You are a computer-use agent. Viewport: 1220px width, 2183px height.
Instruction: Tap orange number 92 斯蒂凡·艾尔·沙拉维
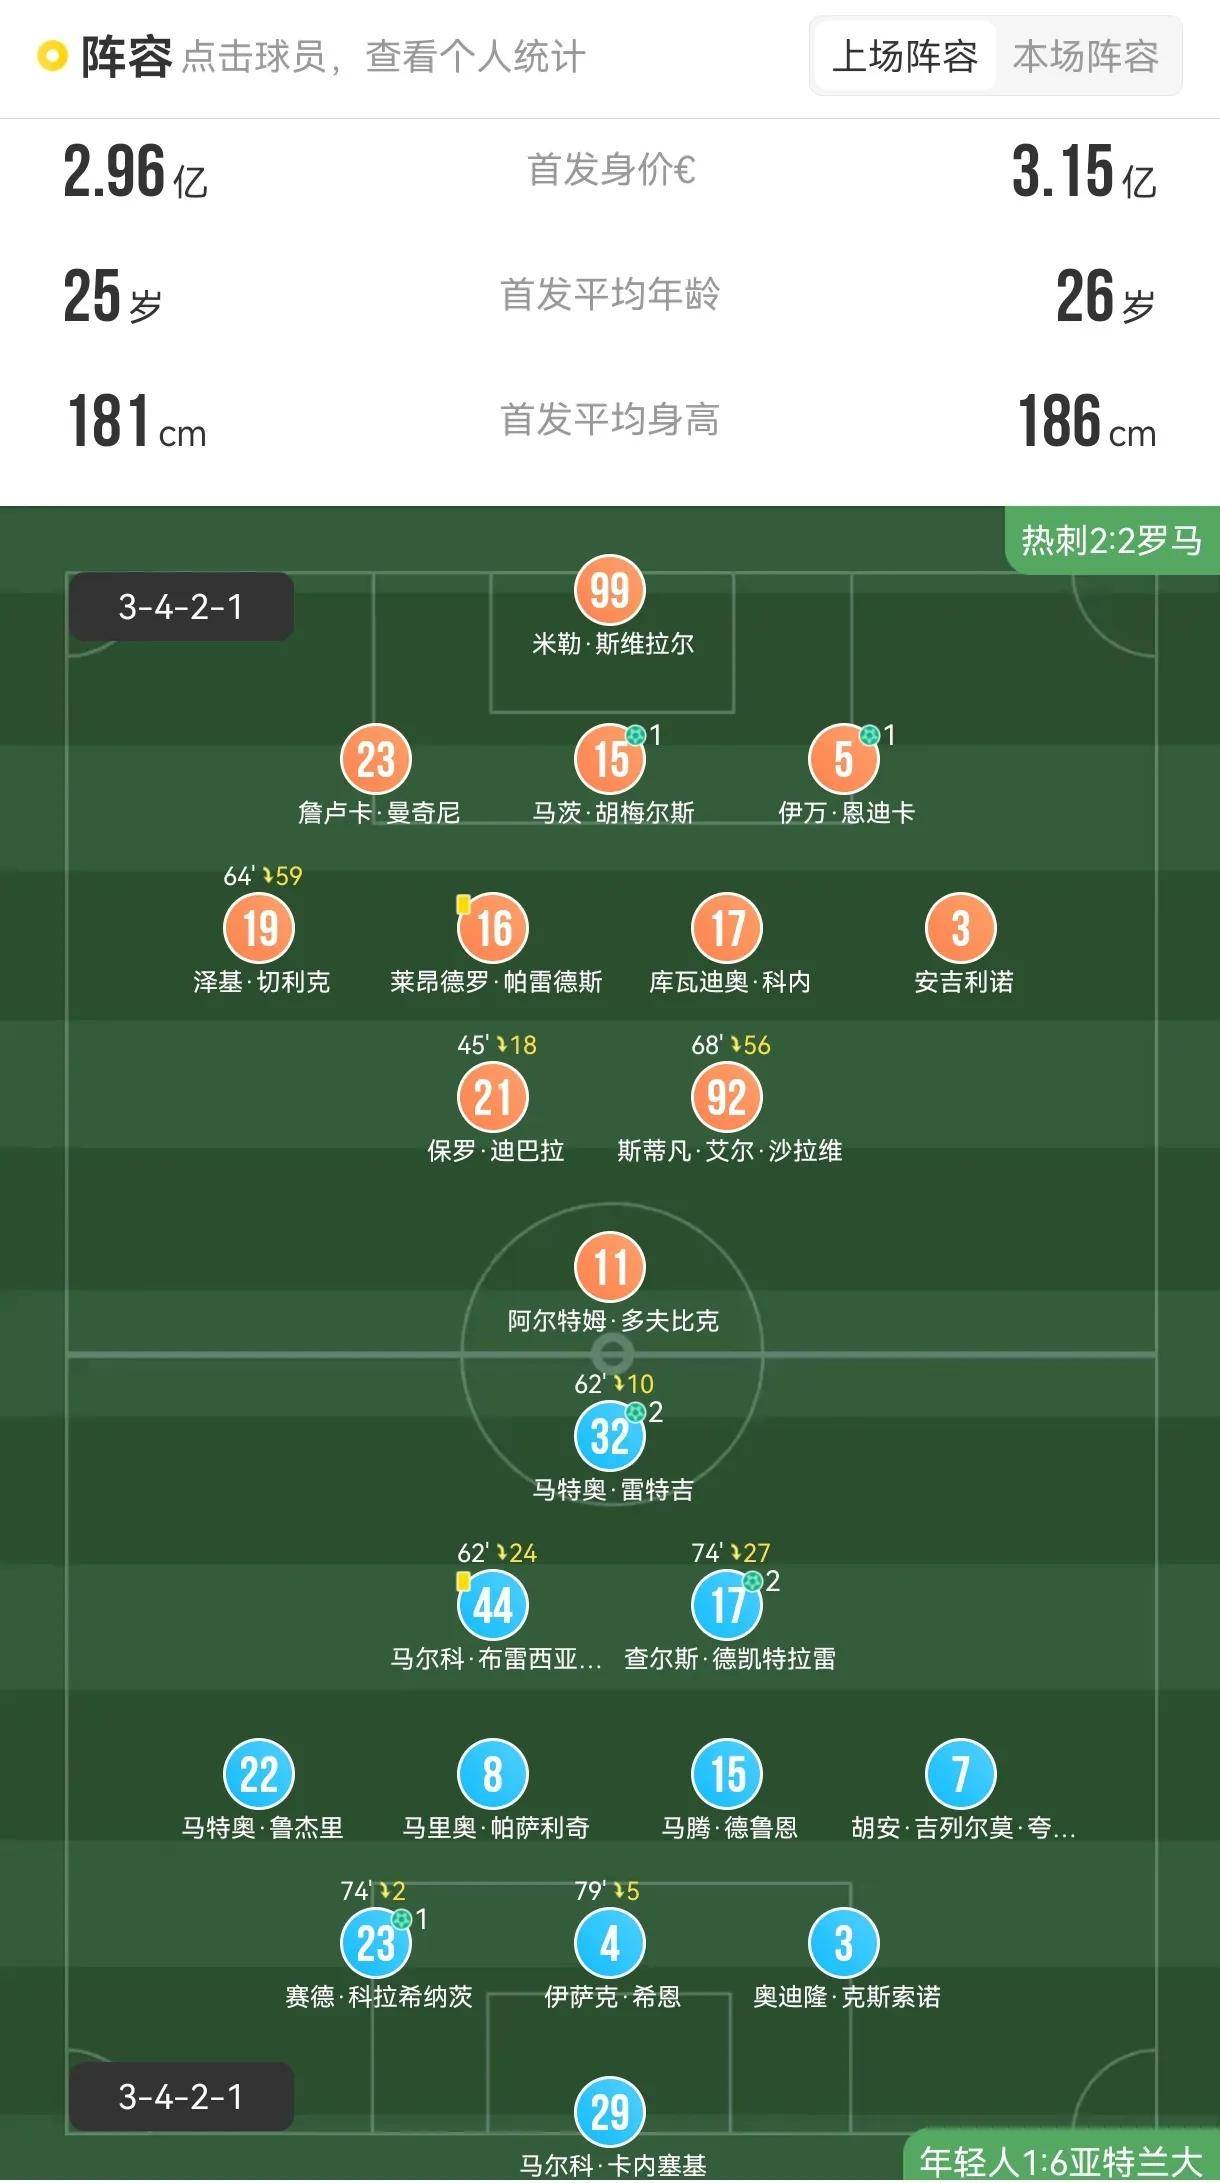click(727, 1097)
